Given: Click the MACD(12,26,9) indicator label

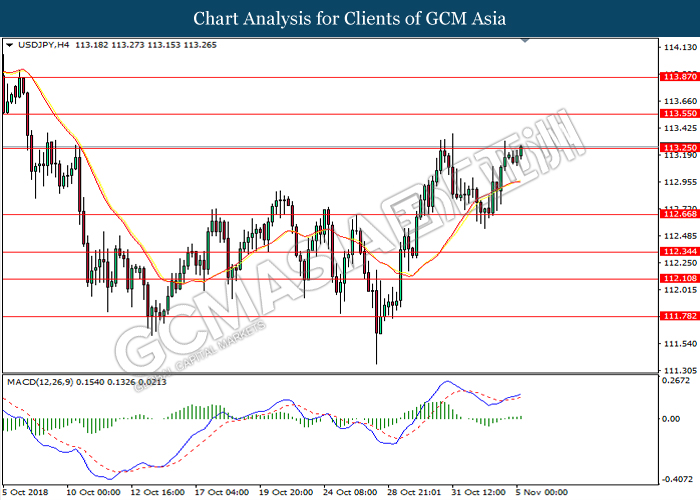Looking at the screenshot, I should point(40,382).
